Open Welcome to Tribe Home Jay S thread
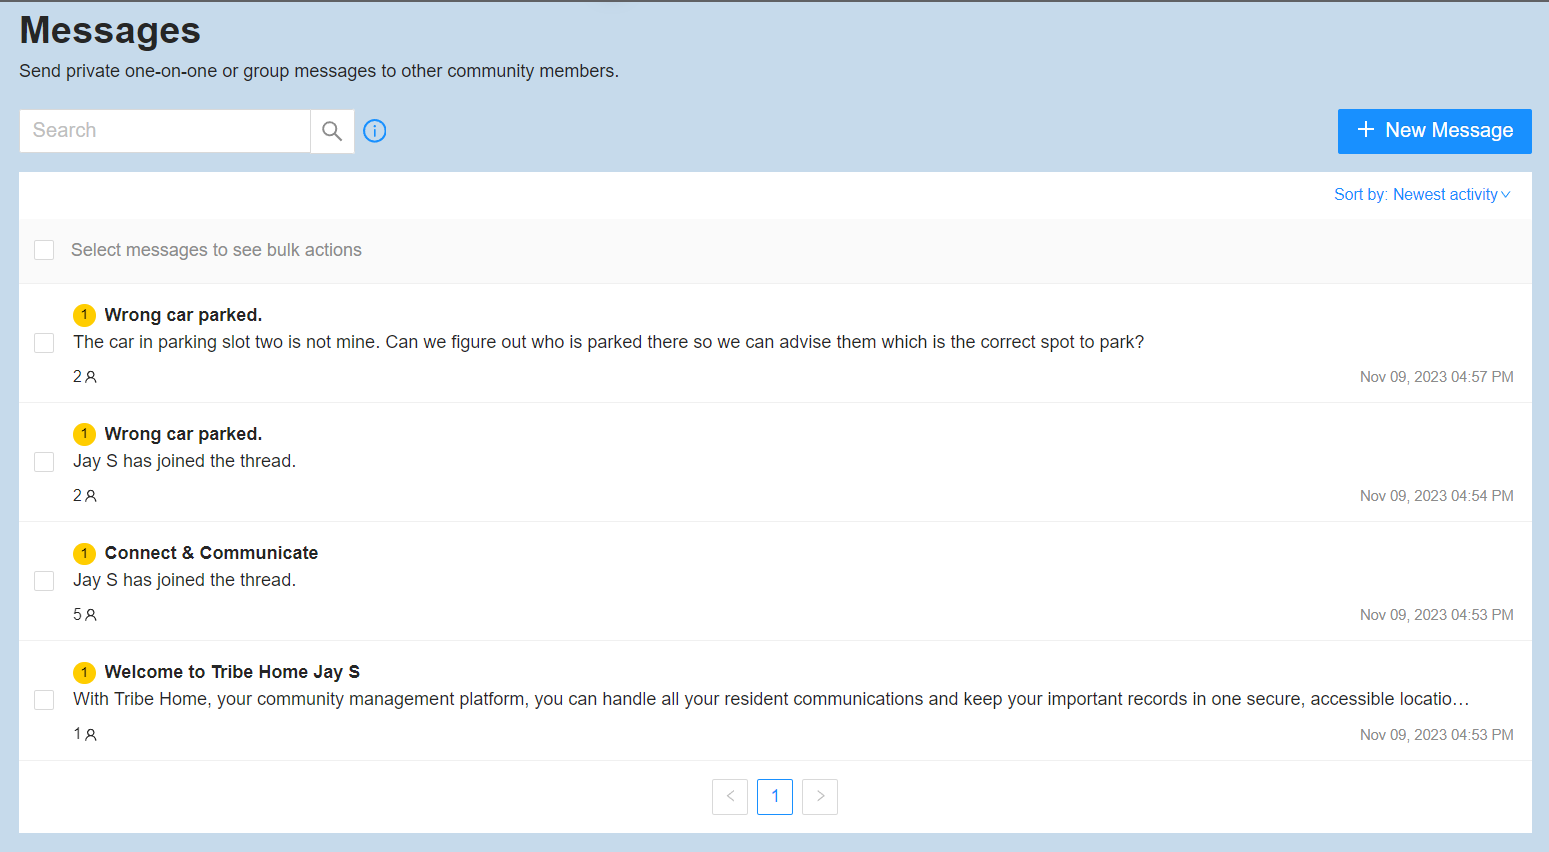Screen dimensions: 1549x852 [232, 672]
